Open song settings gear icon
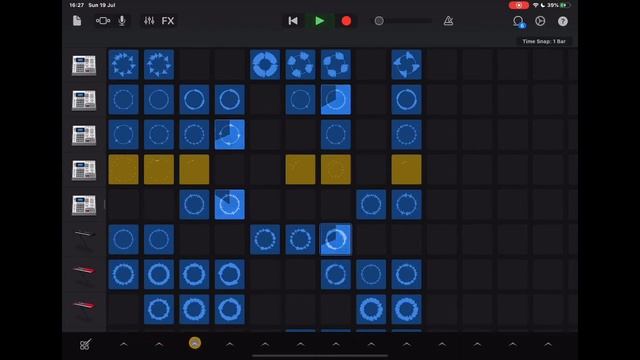This screenshot has width=640, height=360. pyautogui.click(x=540, y=21)
